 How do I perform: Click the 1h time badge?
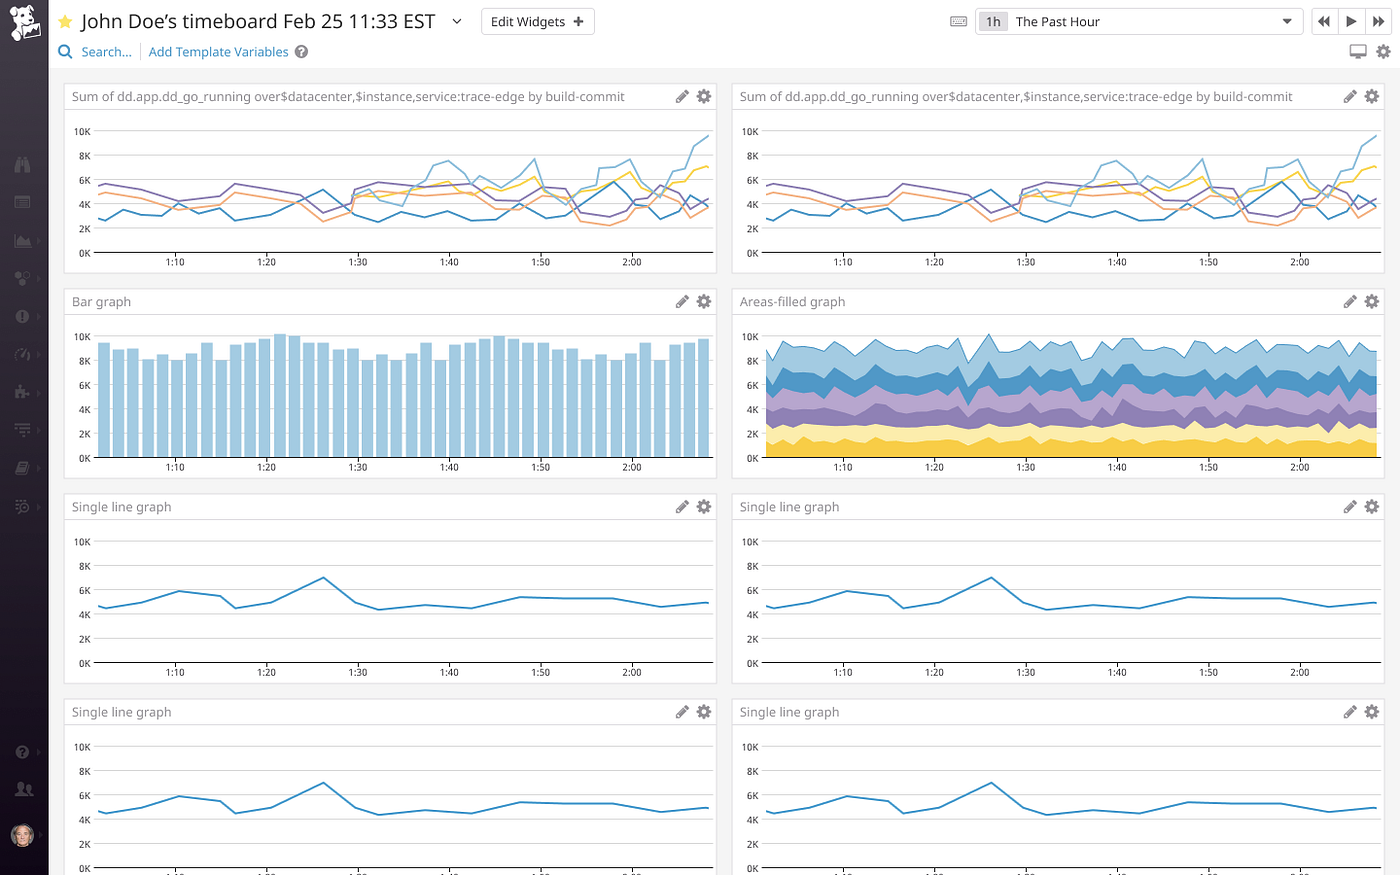[993, 21]
